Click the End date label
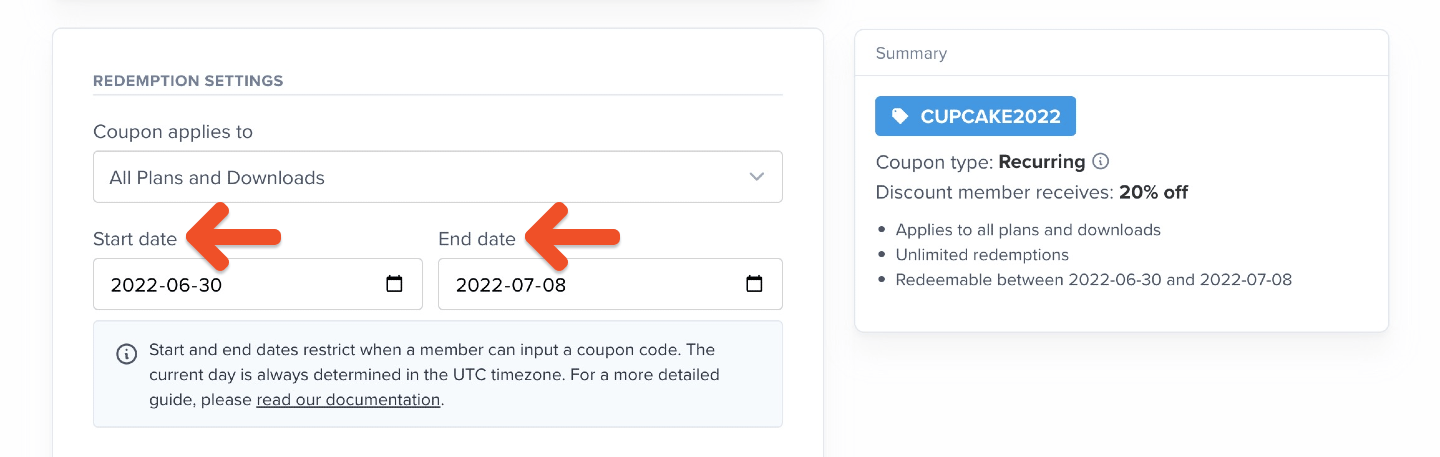 477,239
